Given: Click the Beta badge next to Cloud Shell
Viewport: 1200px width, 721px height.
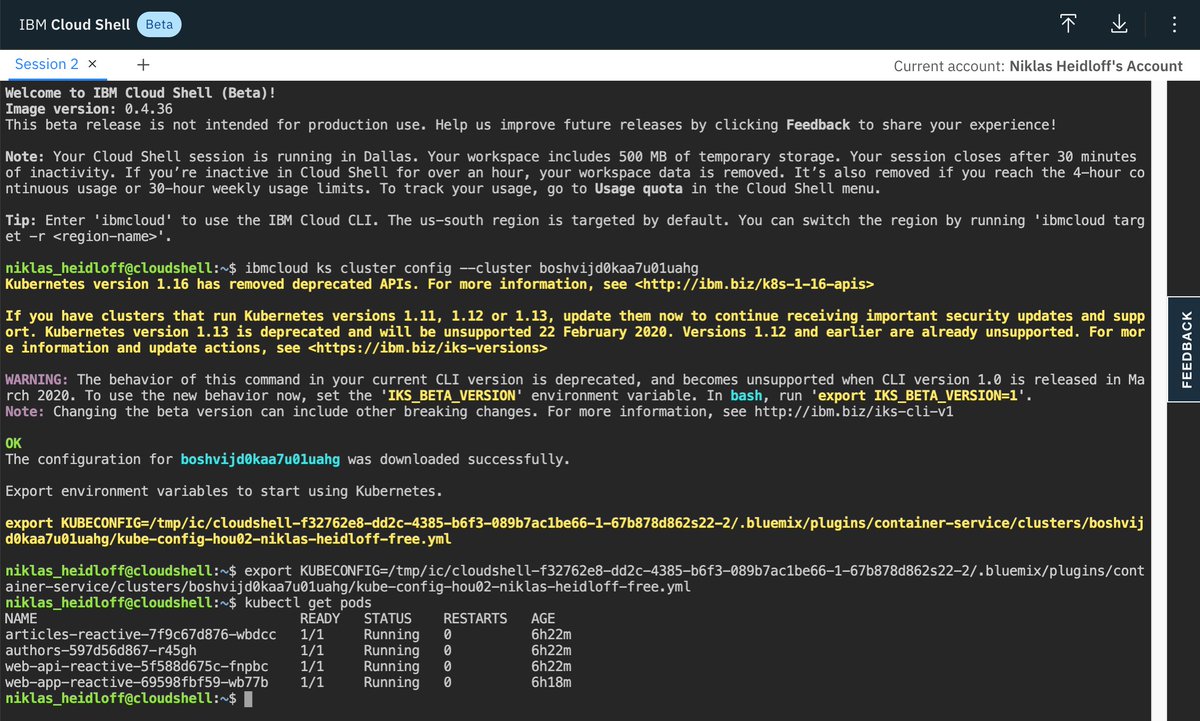Looking at the screenshot, I should [158, 24].
